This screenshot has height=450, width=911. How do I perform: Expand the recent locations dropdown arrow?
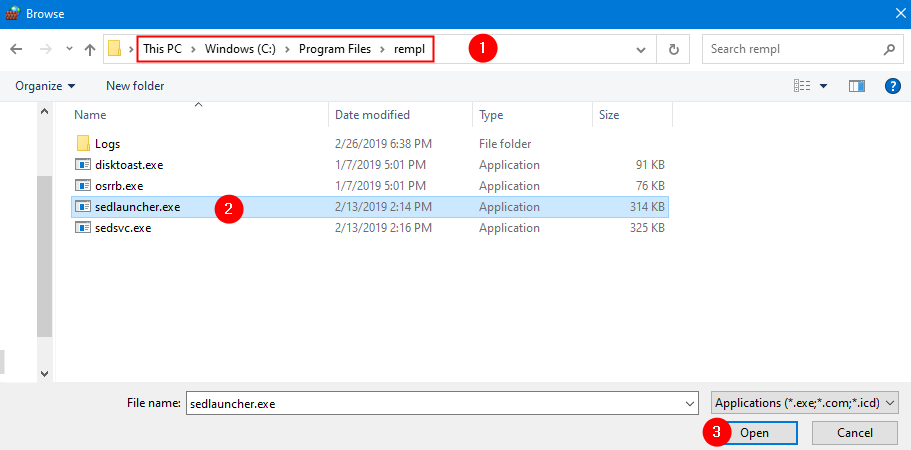68,49
